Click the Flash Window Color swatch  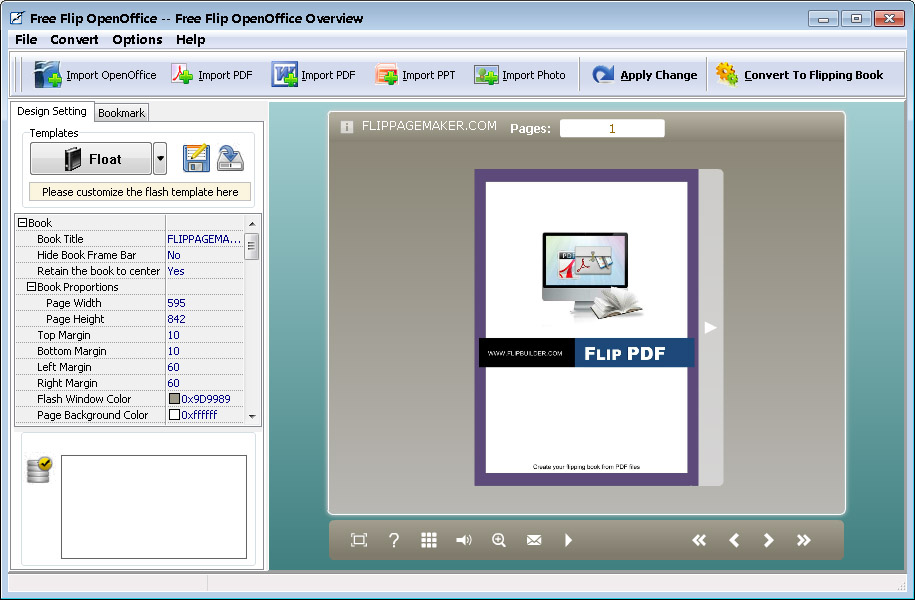tap(174, 399)
